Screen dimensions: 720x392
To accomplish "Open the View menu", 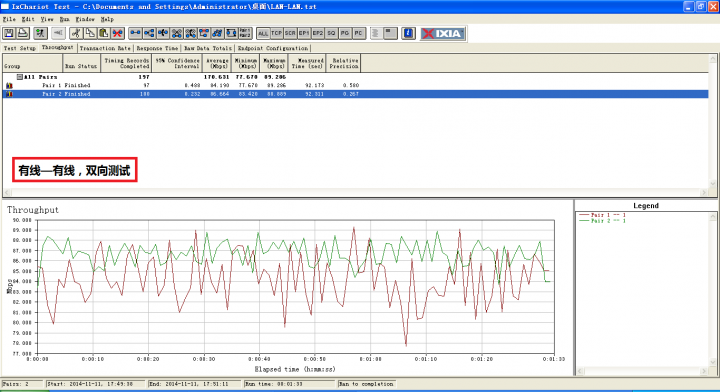I will [47, 19].
